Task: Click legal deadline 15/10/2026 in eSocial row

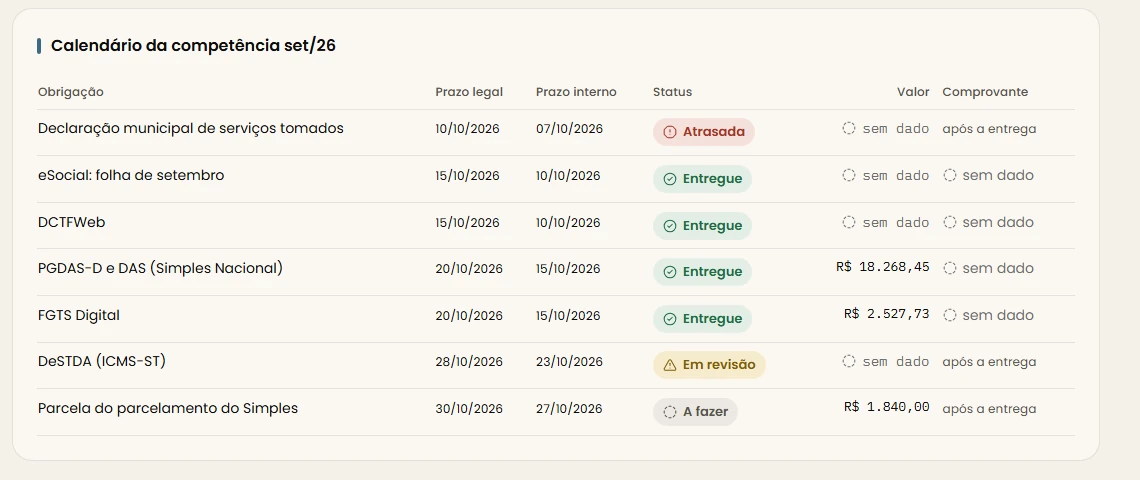Action: pyautogui.click(x=467, y=176)
